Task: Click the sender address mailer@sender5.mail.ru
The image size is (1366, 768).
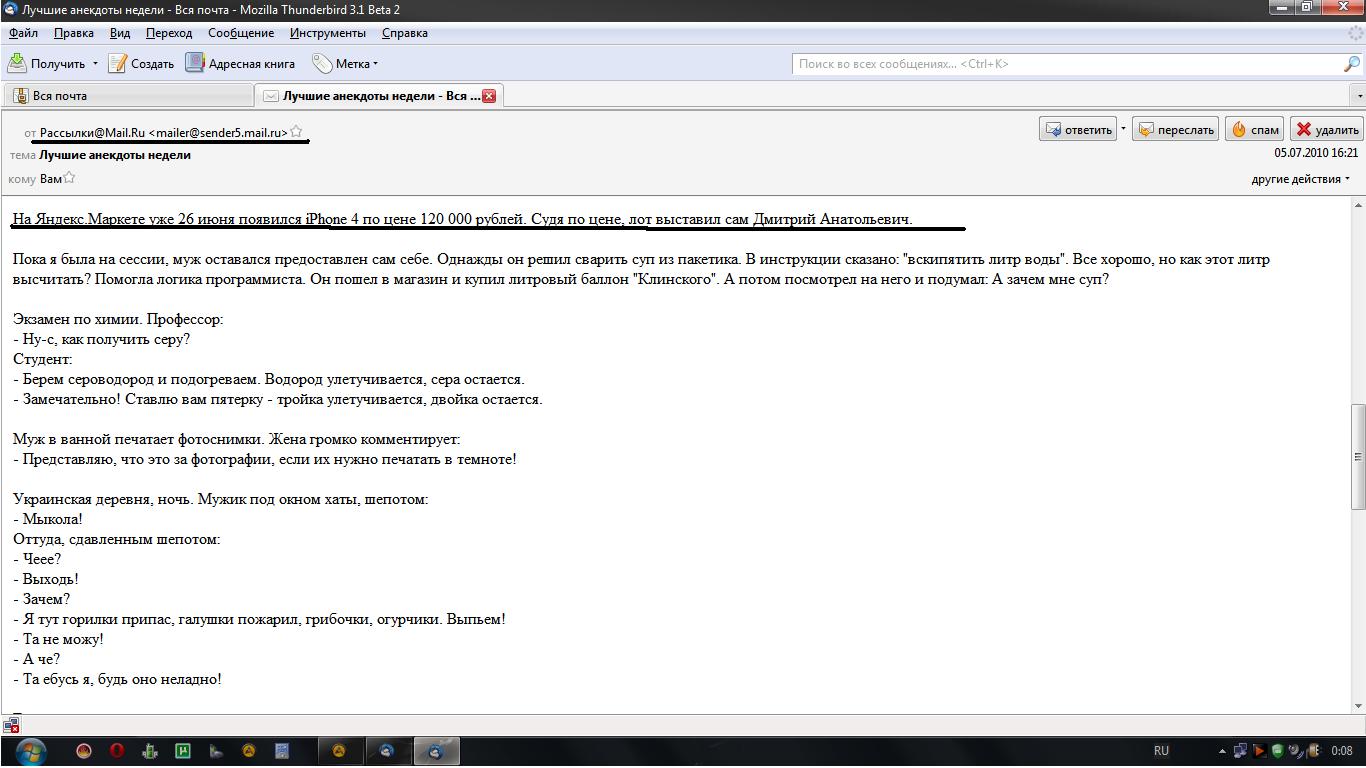Action: (x=218, y=132)
